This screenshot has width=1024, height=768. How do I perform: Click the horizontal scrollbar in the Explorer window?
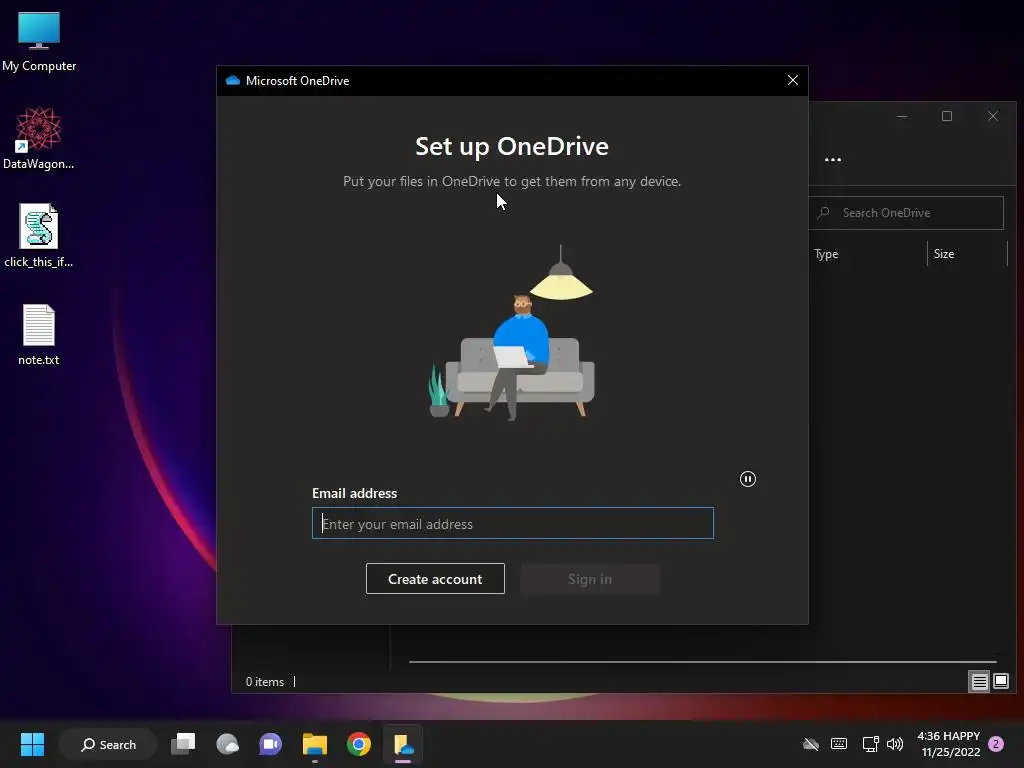click(703, 662)
